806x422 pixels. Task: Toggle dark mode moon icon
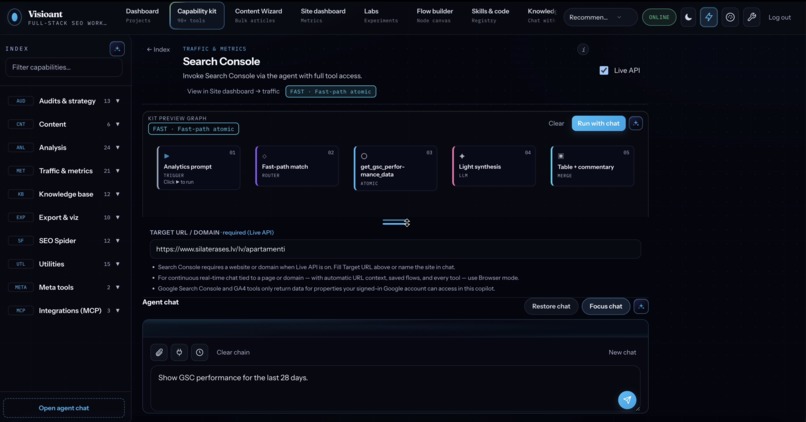688,17
